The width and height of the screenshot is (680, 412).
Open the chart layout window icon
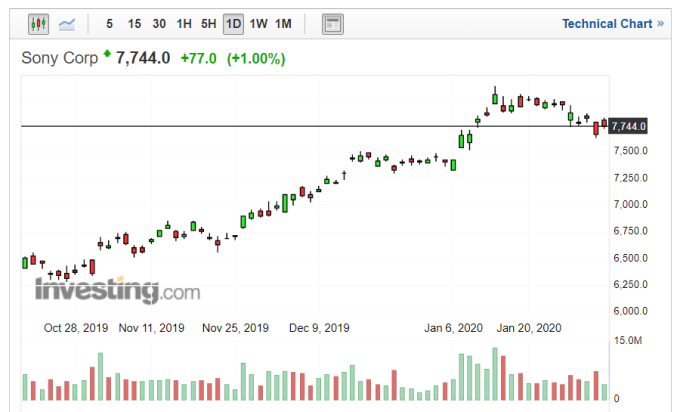pyautogui.click(x=333, y=24)
